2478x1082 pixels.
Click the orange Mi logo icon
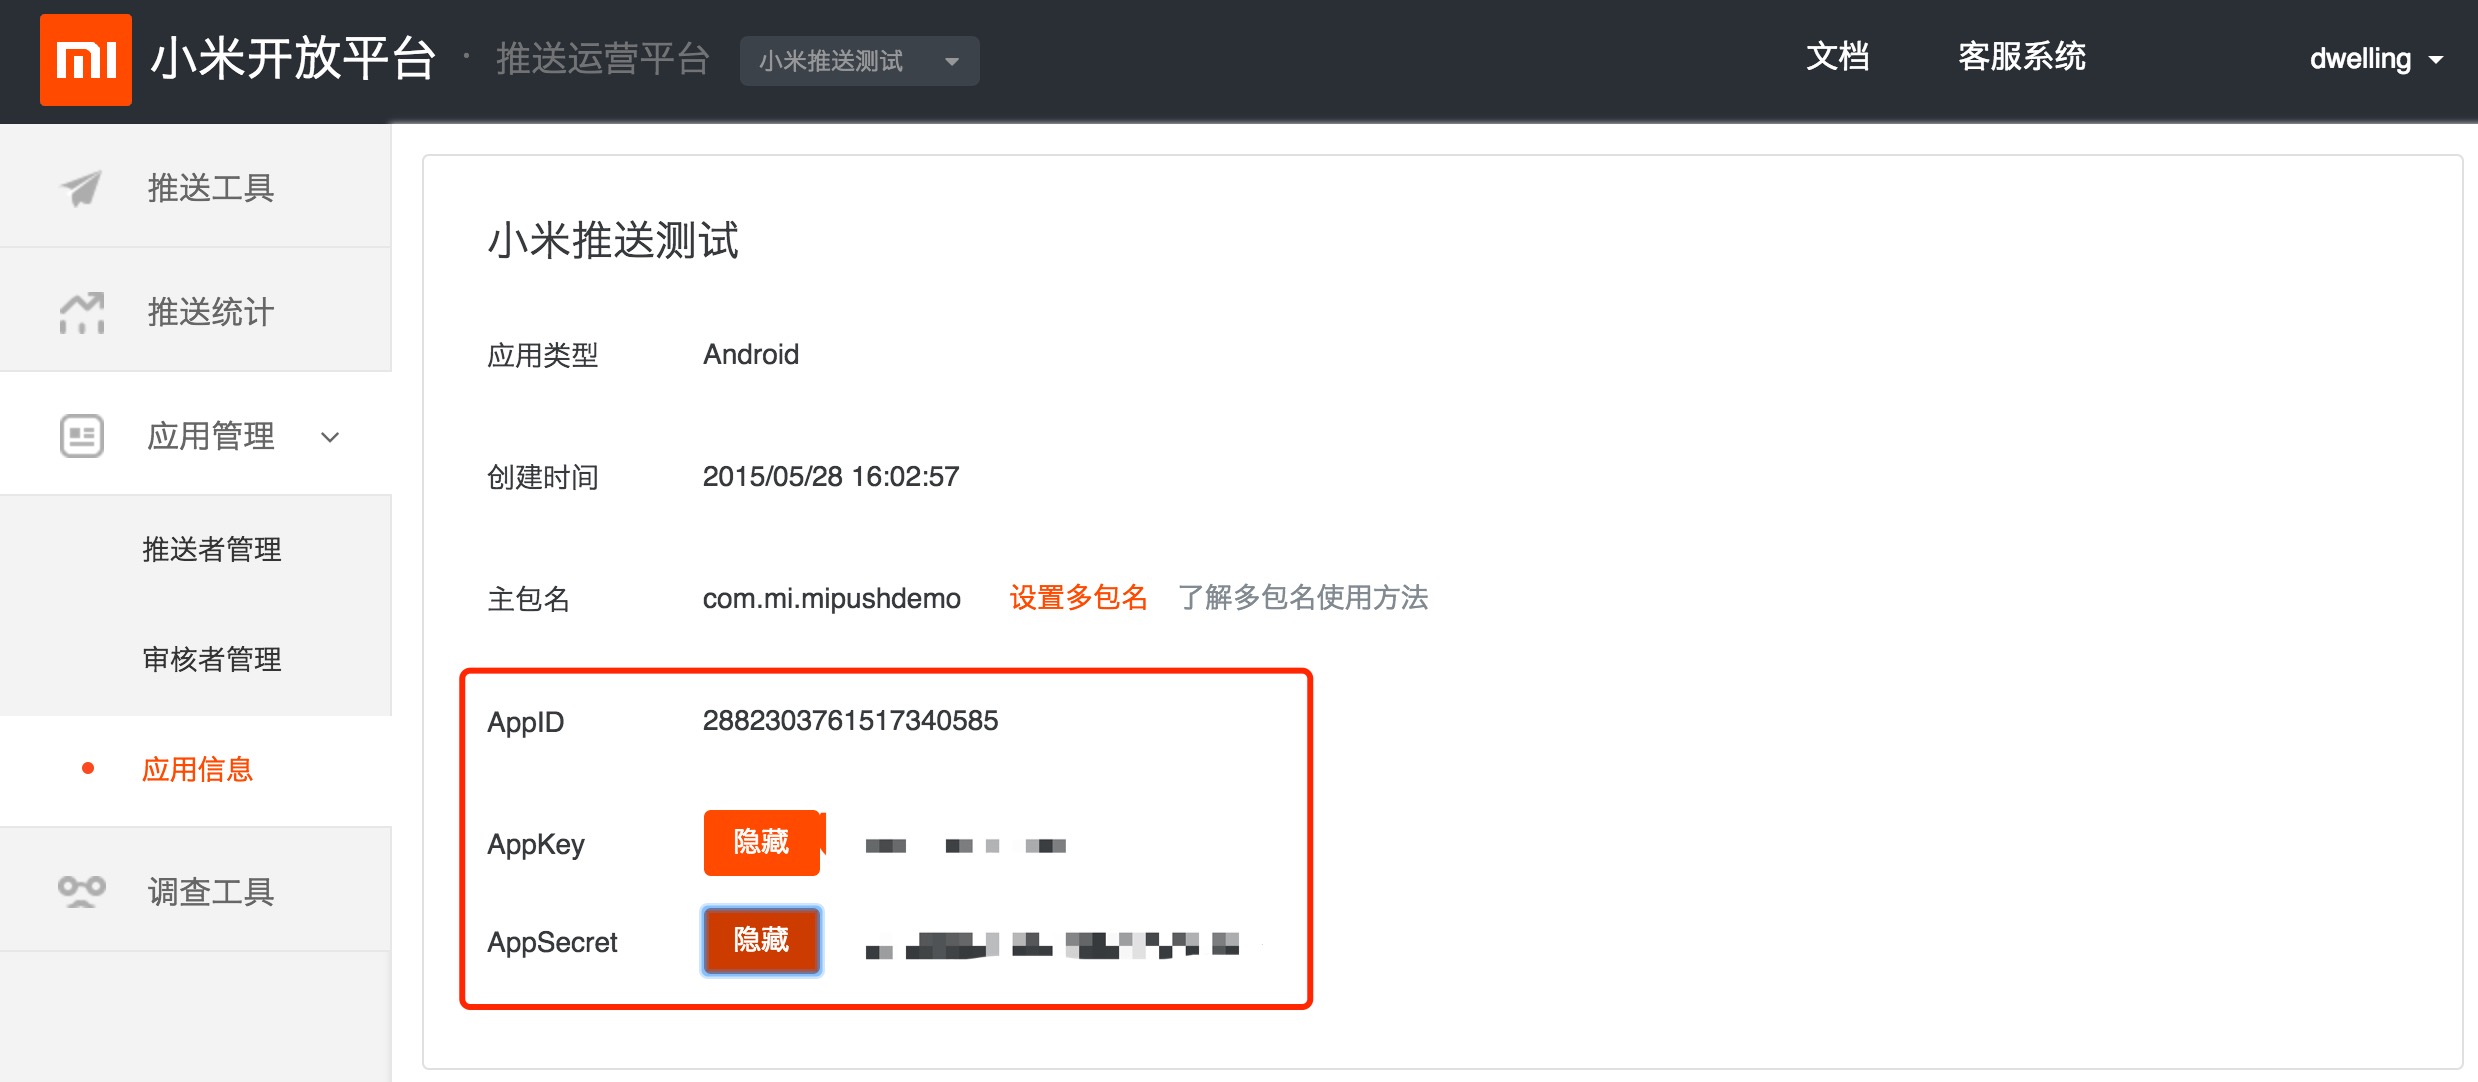pos(86,60)
